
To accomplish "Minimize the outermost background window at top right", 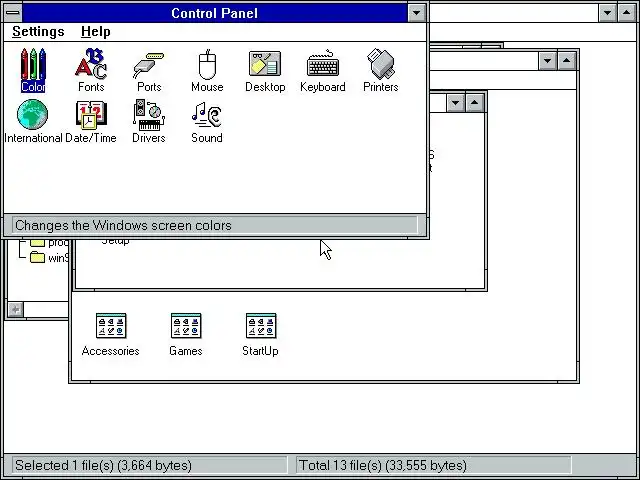I will [x=607, y=13].
